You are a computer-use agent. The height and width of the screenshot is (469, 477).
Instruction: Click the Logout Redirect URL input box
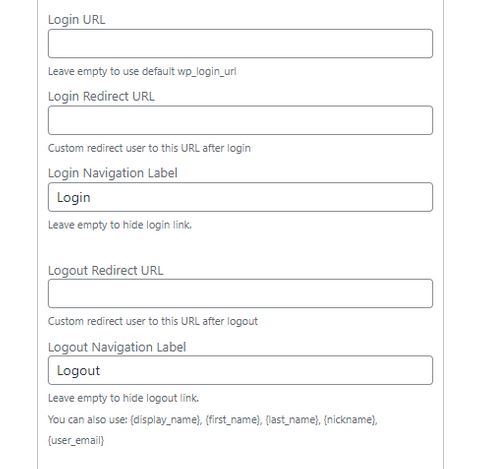(240, 293)
